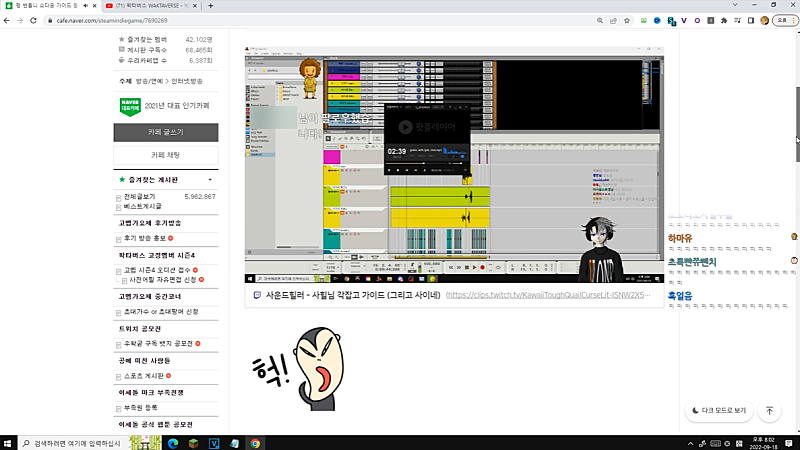Click the clip title 사운드힐러 text
This screenshot has height=450, width=800.
coord(353,295)
